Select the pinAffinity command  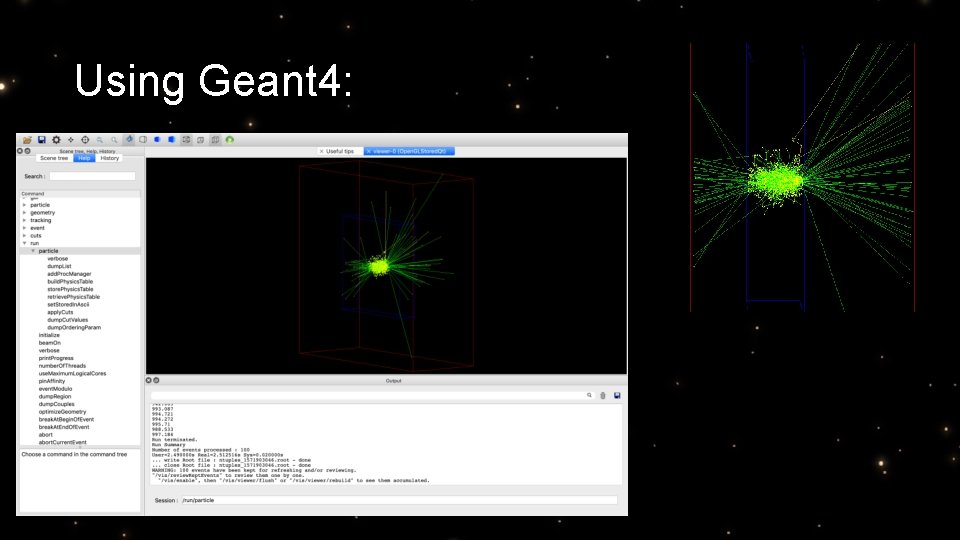click(x=51, y=381)
